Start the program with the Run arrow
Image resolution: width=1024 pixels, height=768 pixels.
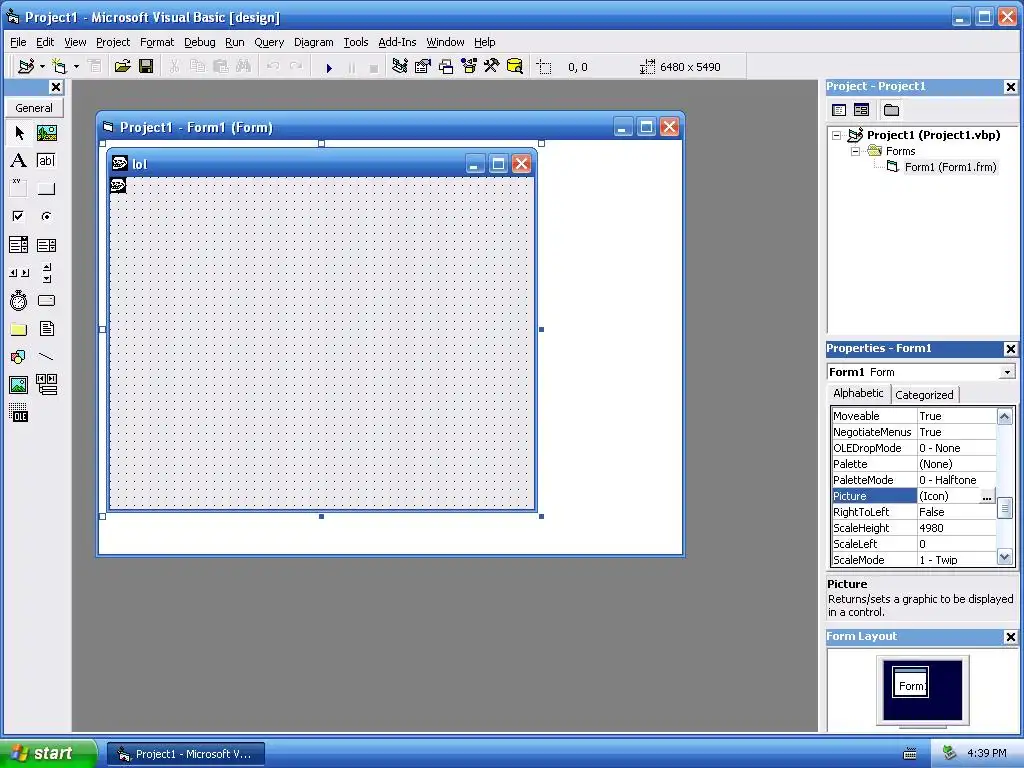click(x=329, y=67)
